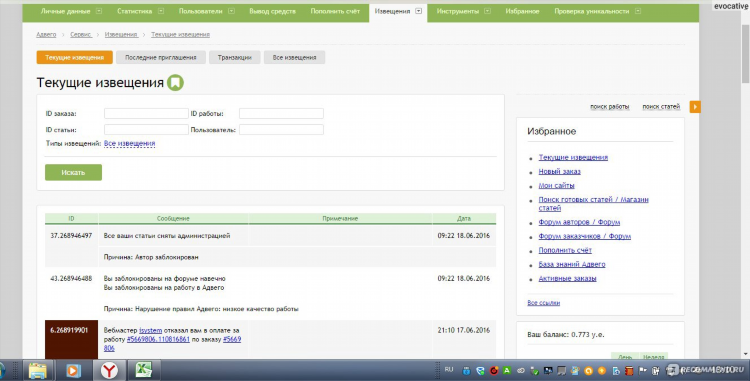
Task: Open Текущие извещения in Избранное list
Action: click(573, 157)
